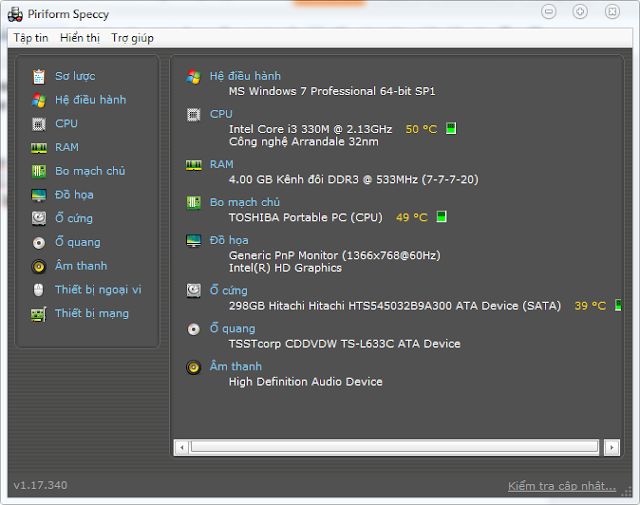Click Hệ điều hành heading in summary
Viewport: 640px width, 505px height.
pos(245,76)
